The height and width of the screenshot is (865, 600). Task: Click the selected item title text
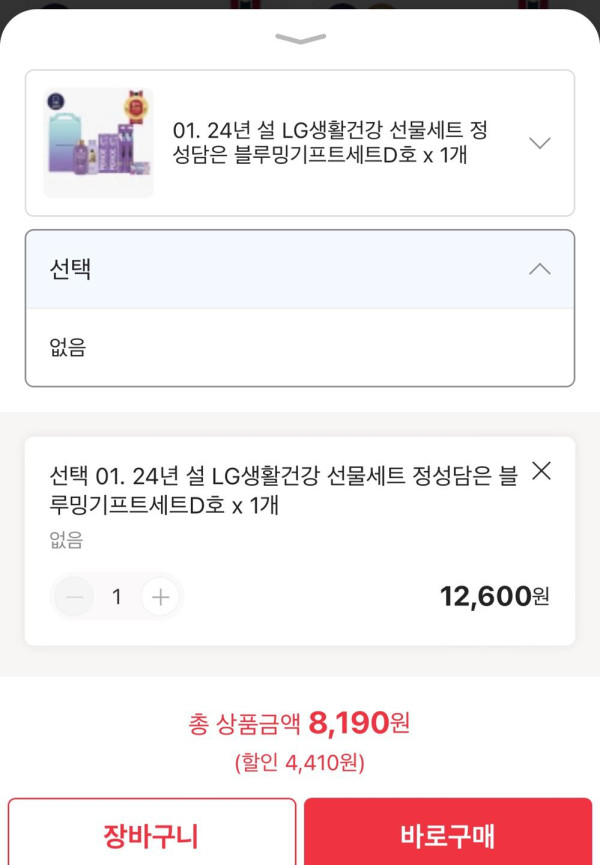pyautogui.click(x=284, y=490)
